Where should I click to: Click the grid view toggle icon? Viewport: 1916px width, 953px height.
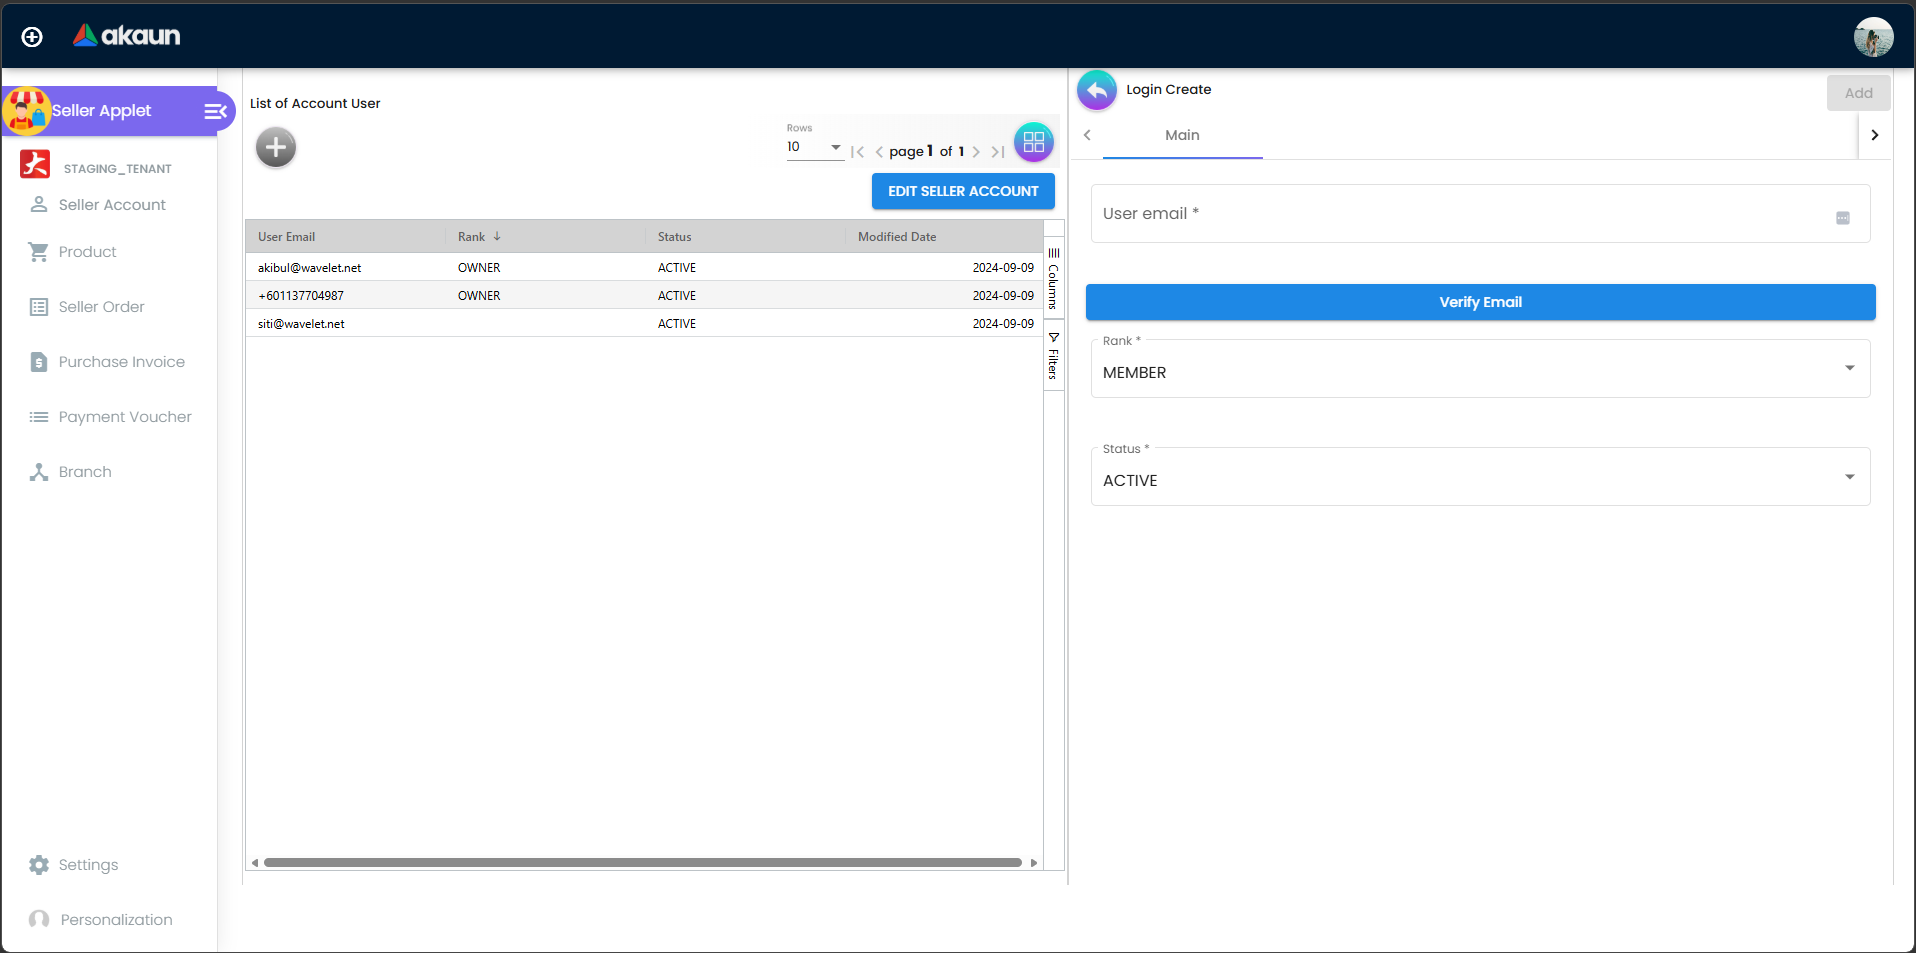click(1033, 142)
